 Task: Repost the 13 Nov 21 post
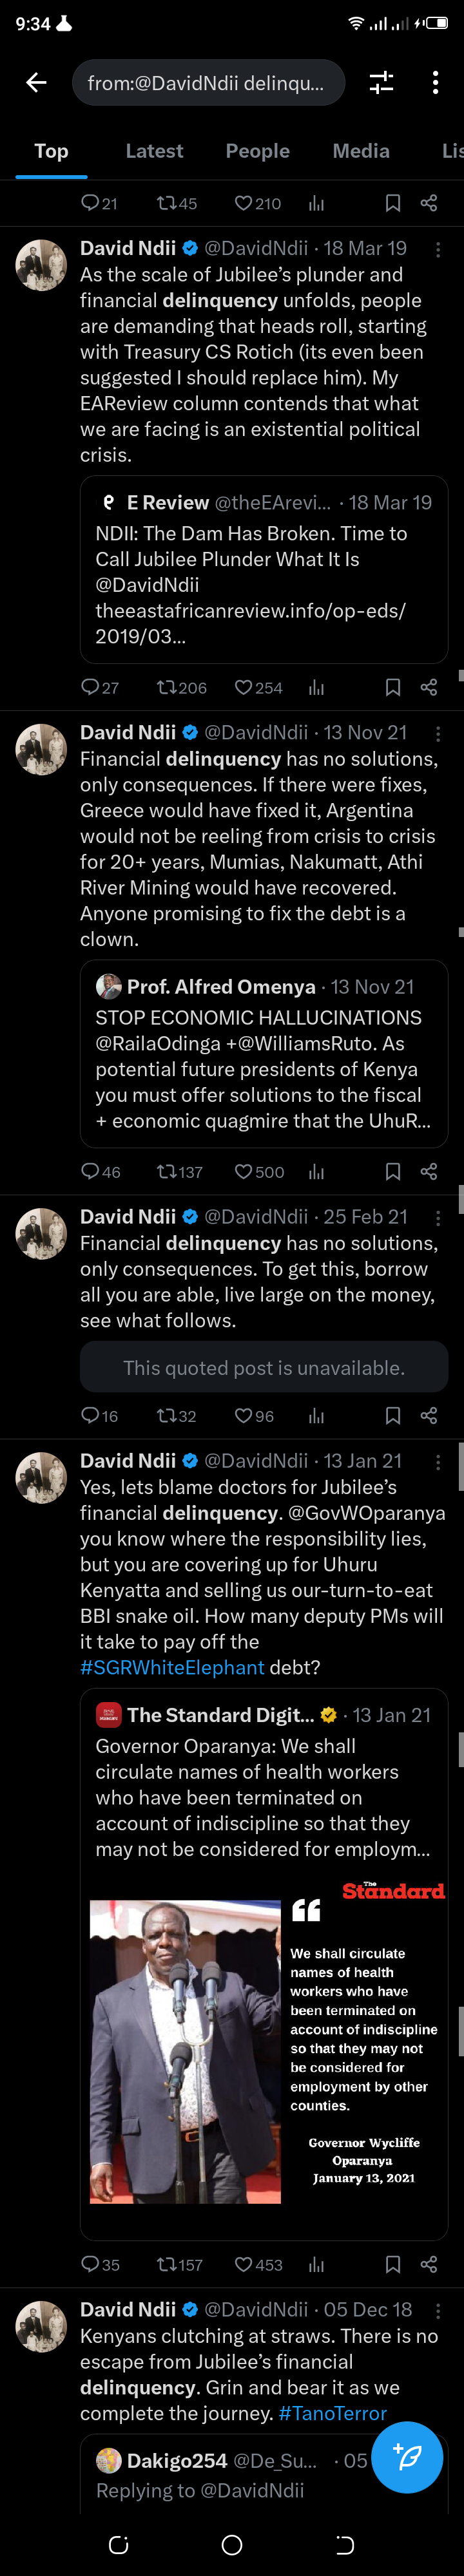pyautogui.click(x=167, y=1171)
